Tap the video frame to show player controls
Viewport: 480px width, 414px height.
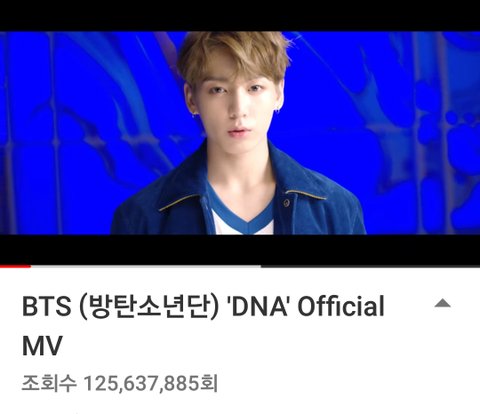pos(240,133)
